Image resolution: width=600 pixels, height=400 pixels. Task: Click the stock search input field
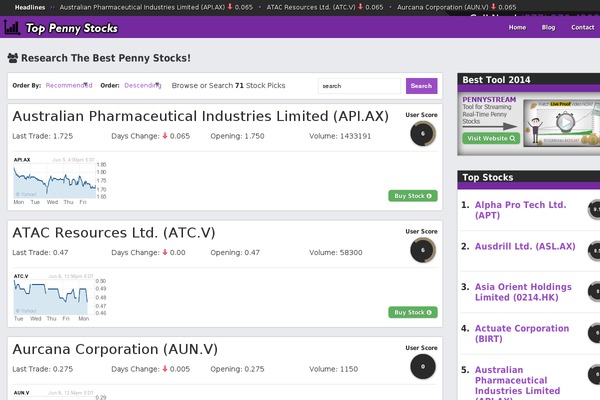click(x=359, y=86)
